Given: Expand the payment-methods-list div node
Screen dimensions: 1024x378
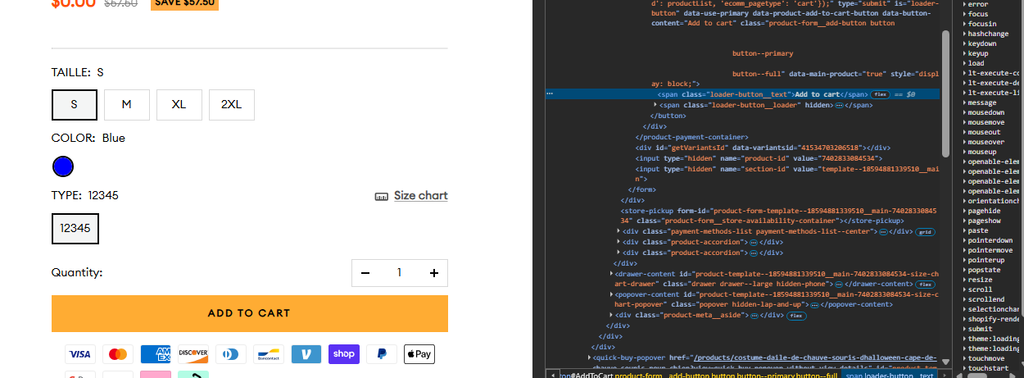Looking at the screenshot, I should (x=619, y=232).
